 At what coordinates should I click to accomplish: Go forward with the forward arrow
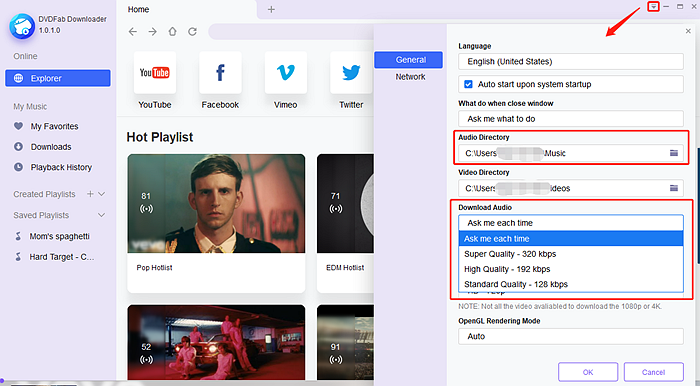[153, 31]
